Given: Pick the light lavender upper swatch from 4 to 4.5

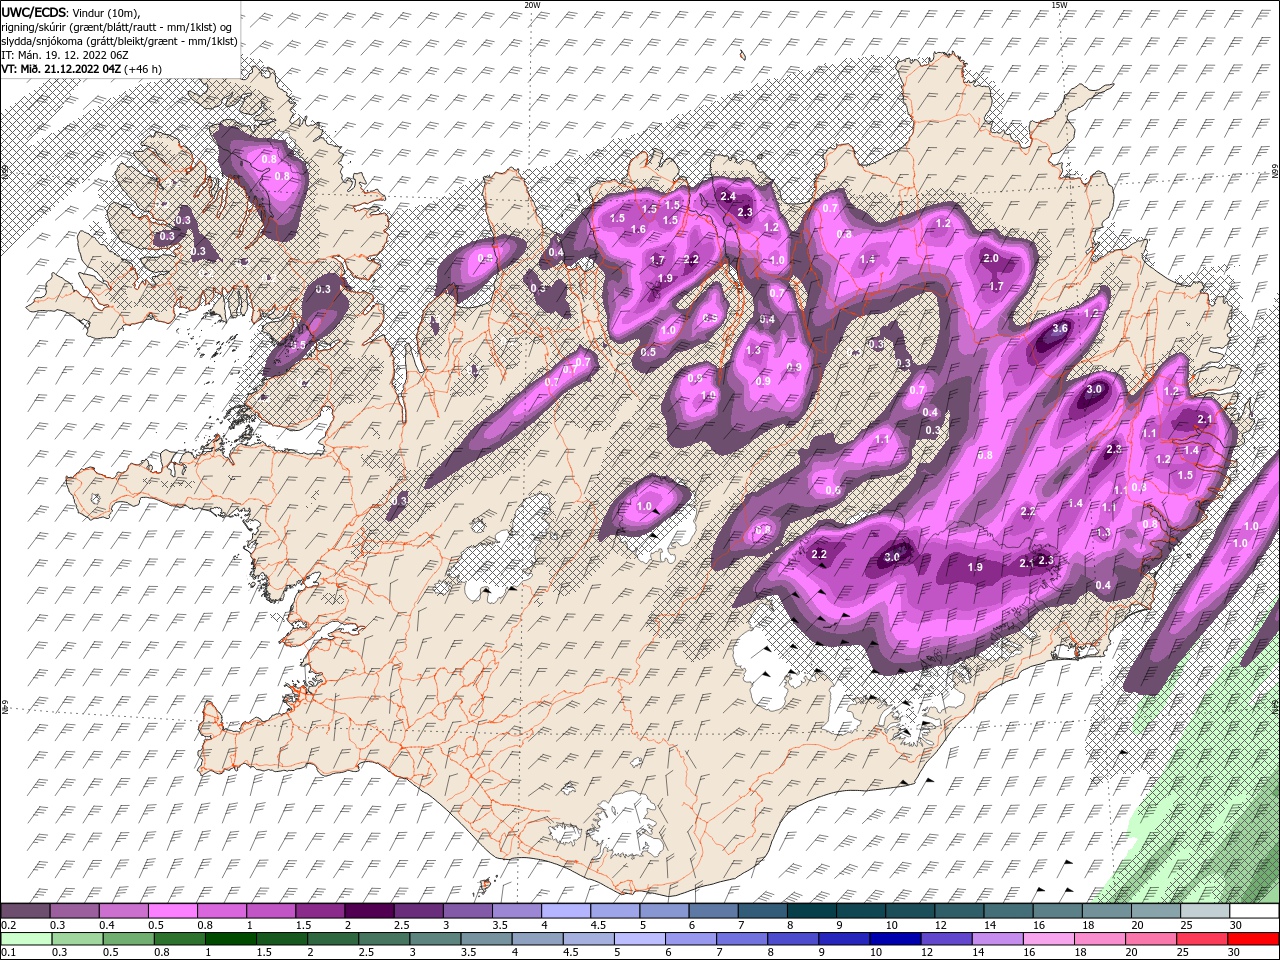Looking at the screenshot, I should 566,911.
